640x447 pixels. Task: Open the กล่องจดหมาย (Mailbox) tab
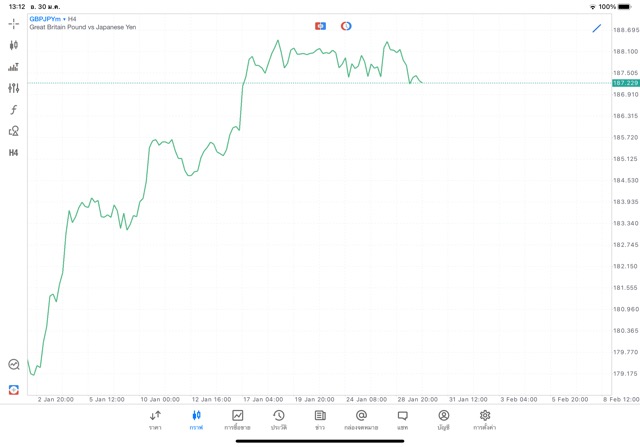[361, 420]
